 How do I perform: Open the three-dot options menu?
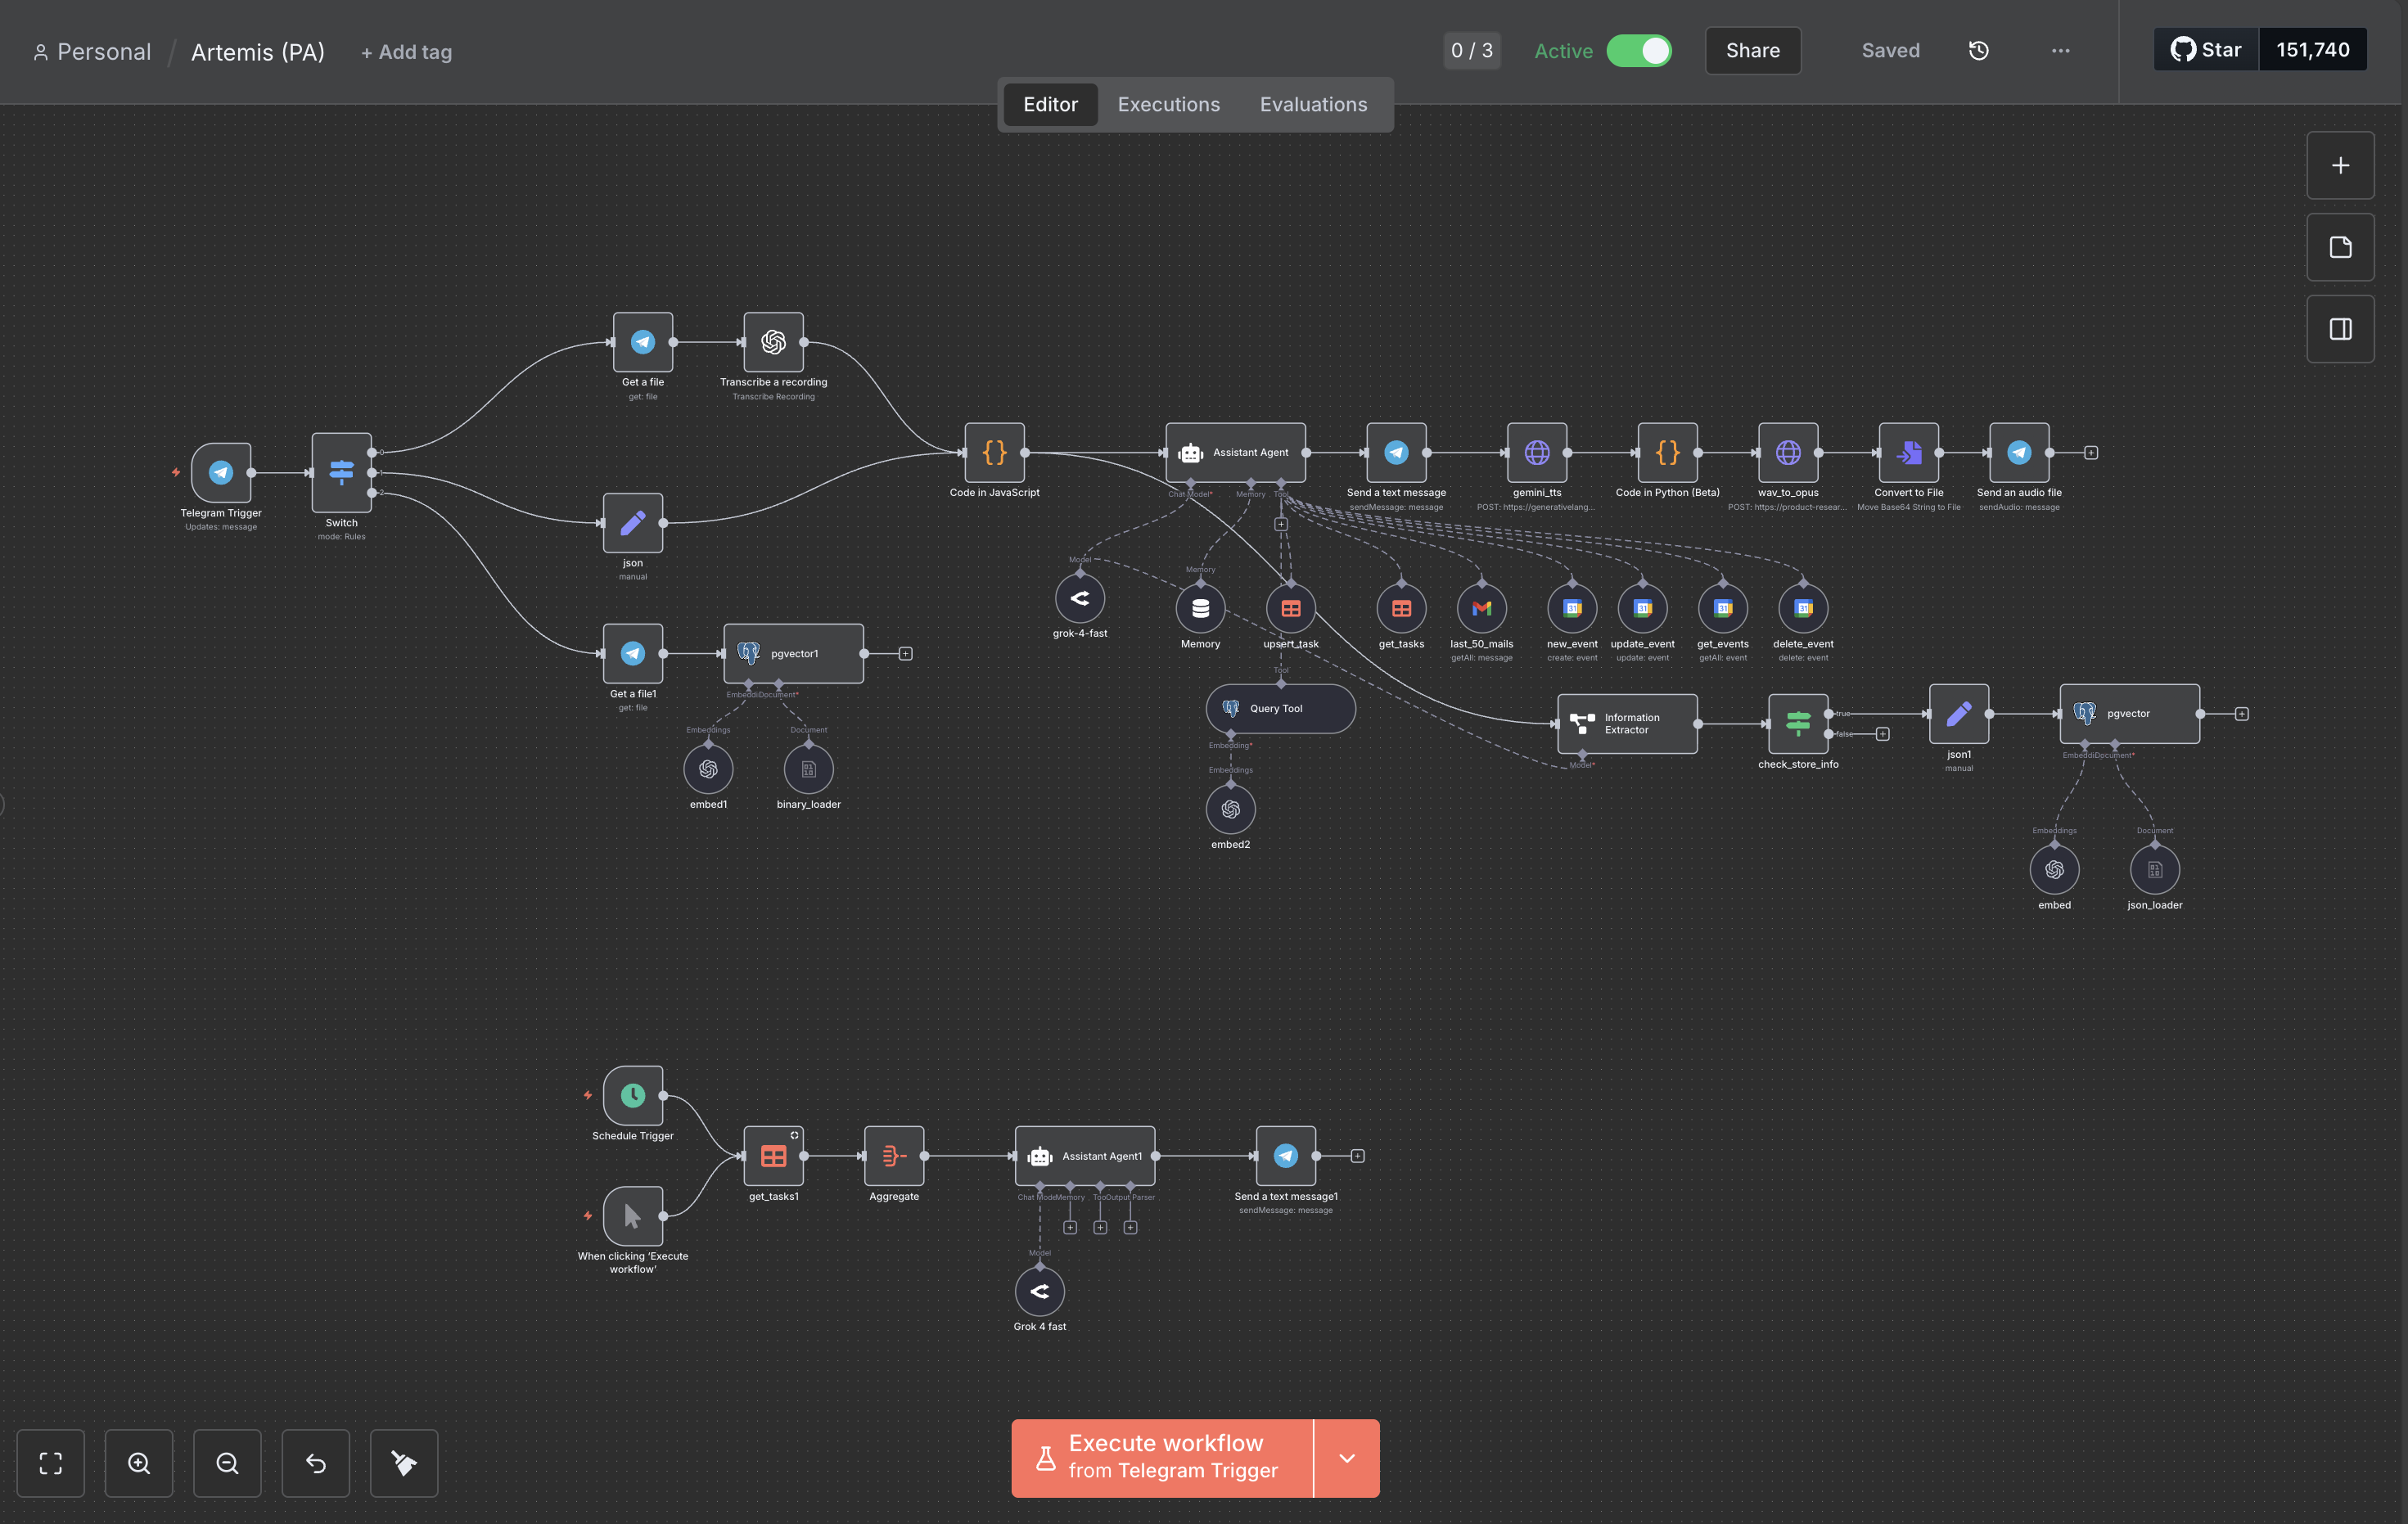pos(2060,51)
